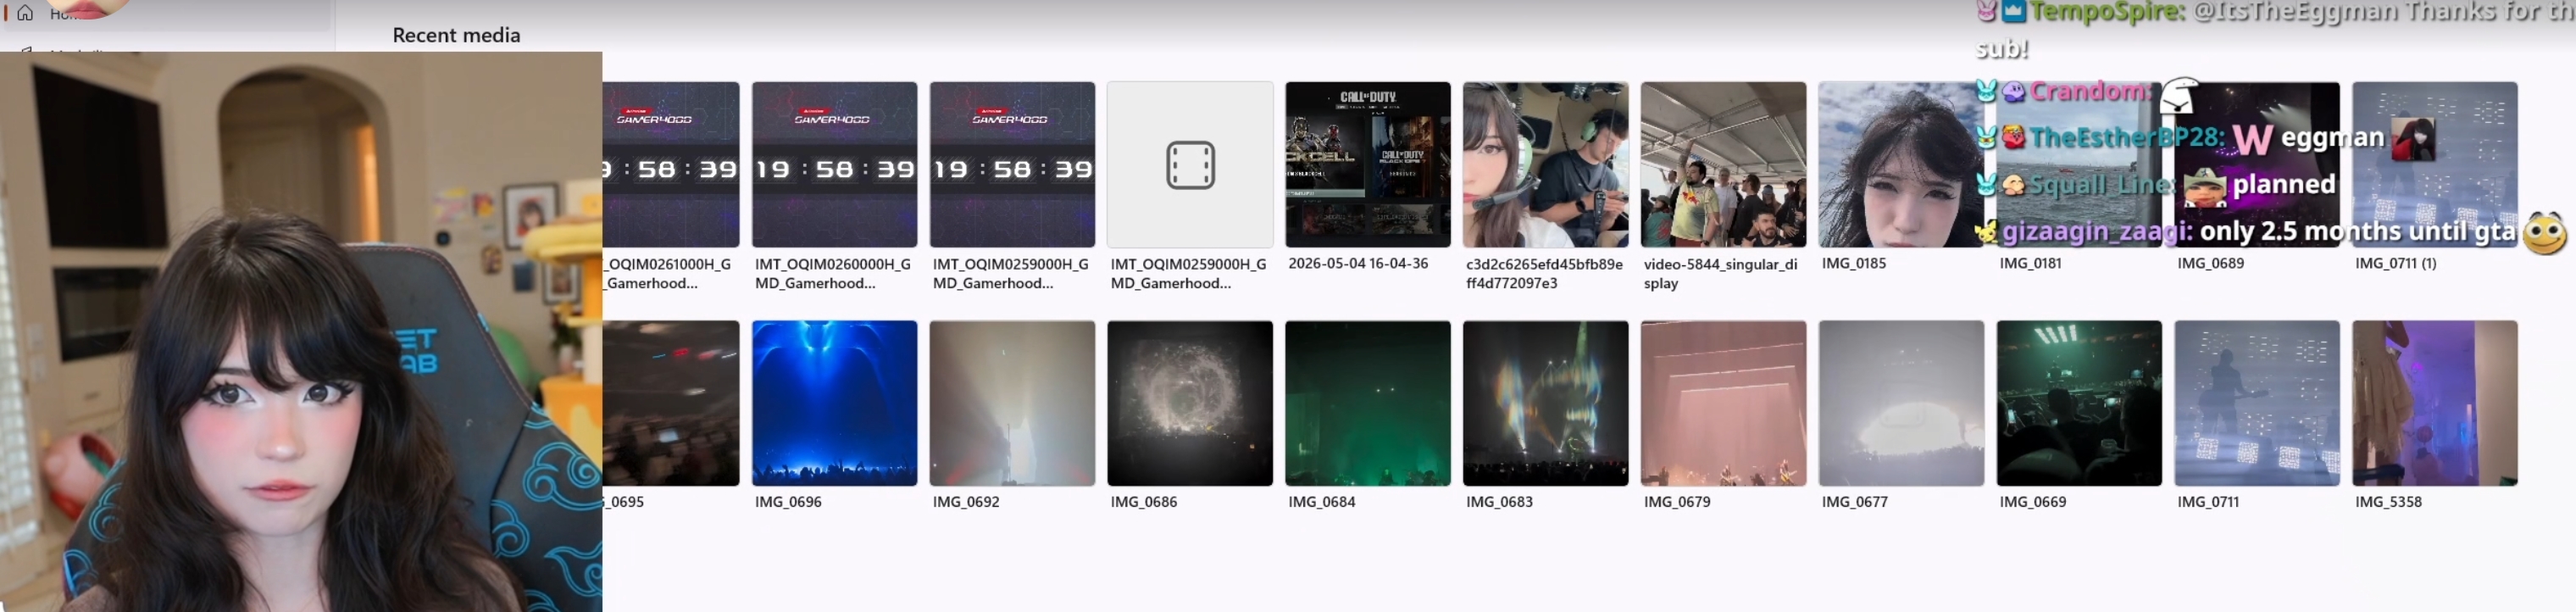Select the file name 'video-5844_singular_display'
2576x612 pixels.
(1720, 273)
